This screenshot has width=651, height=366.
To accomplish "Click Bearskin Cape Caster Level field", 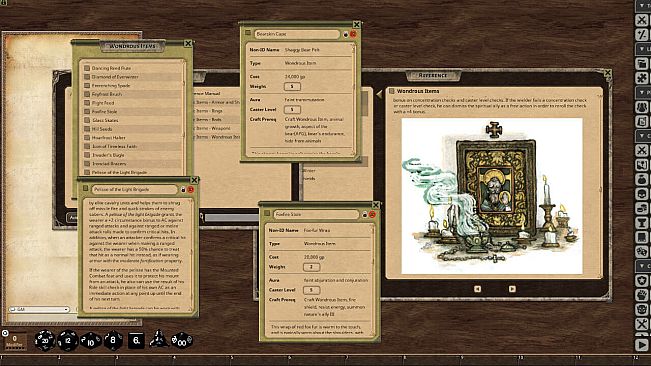I will pos(292,110).
